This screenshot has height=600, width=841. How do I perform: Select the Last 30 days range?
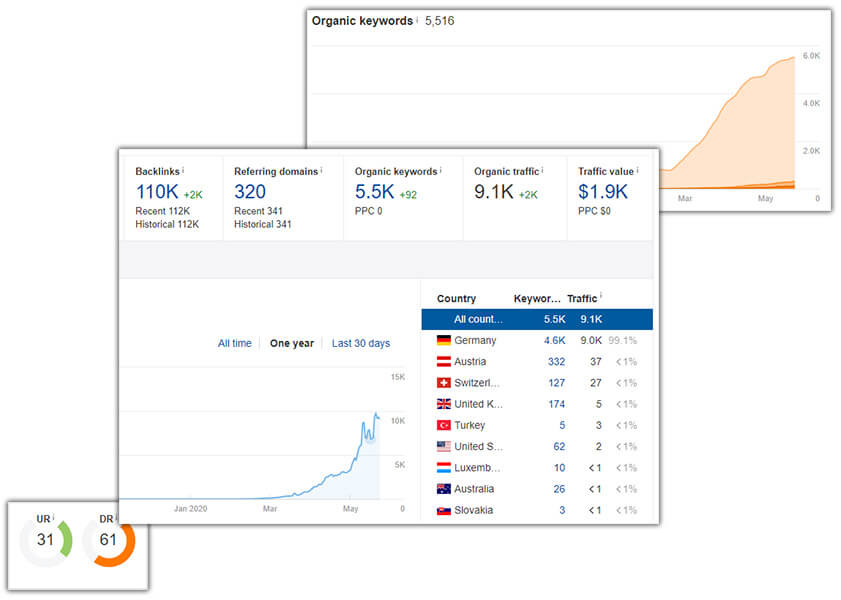pyautogui.click(x=361, y=343)
